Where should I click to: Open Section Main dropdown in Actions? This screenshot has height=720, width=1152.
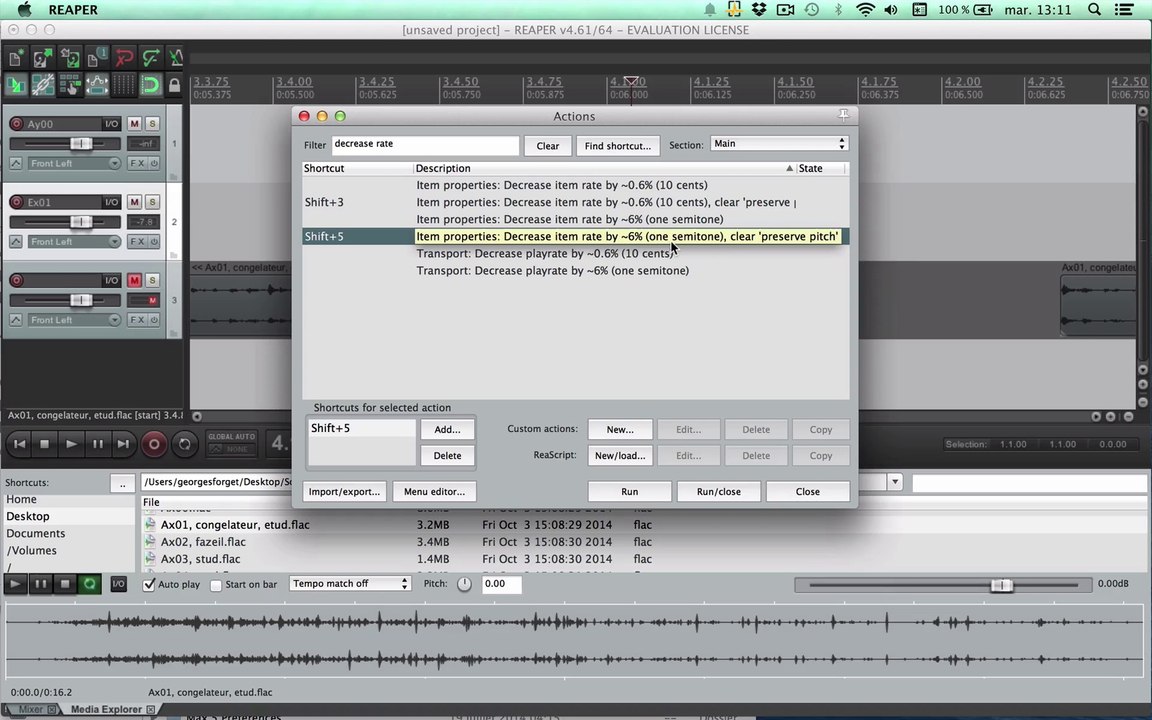(x=779, y=144)
